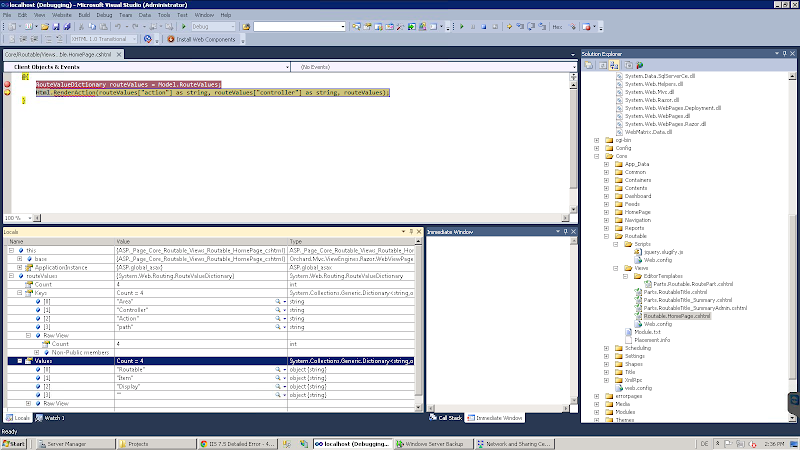This screenshot has width=800, height=450.
Task: Click the Show Next Statement arrow icon
Action: [509, 27]
